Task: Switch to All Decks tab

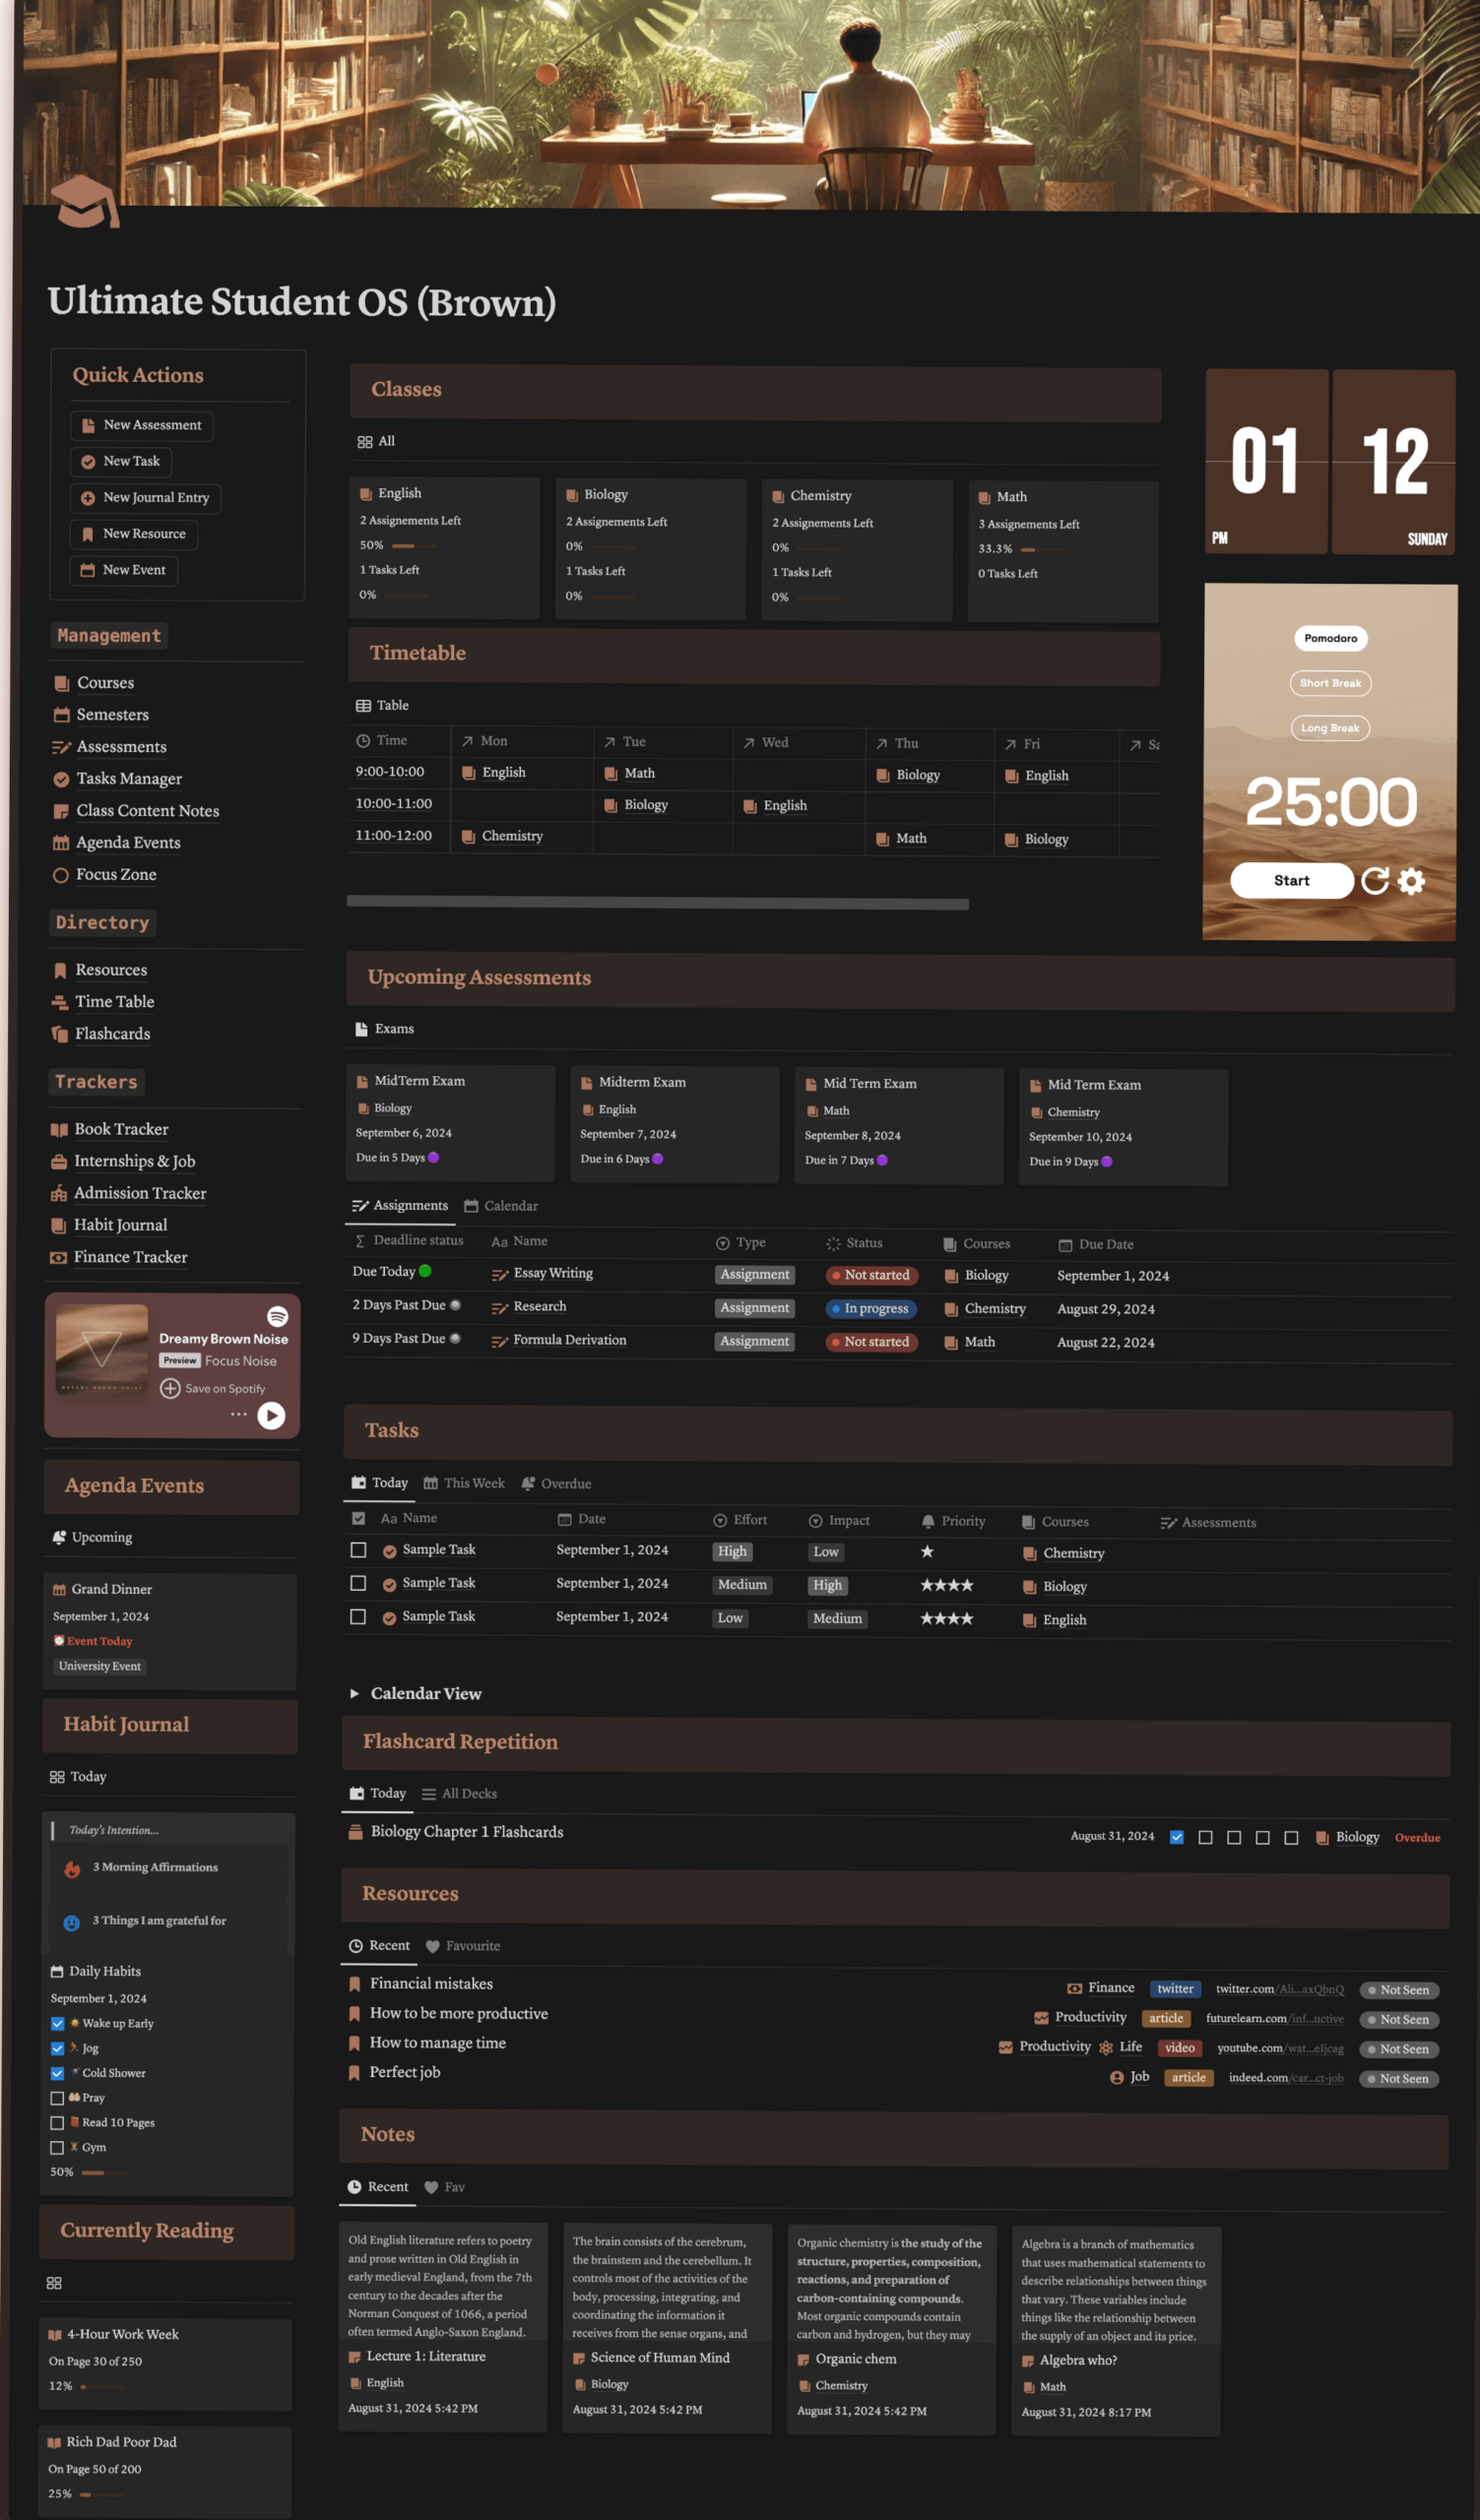Action: click(x=459, y=1794)
